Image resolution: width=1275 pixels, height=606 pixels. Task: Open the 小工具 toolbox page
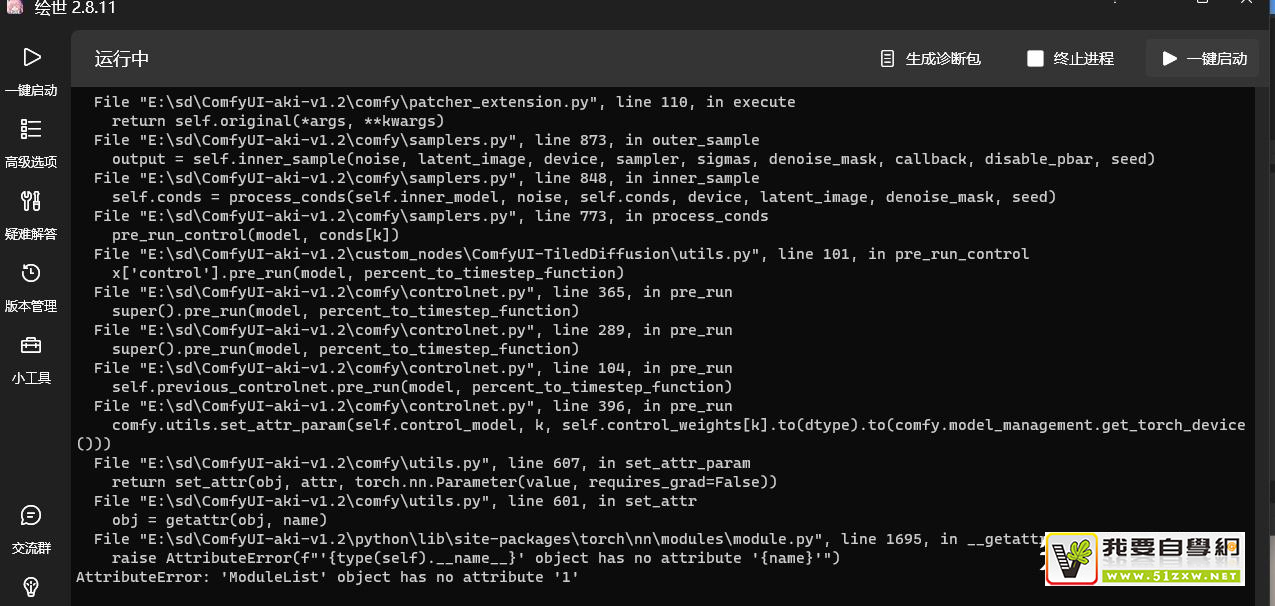31,358
